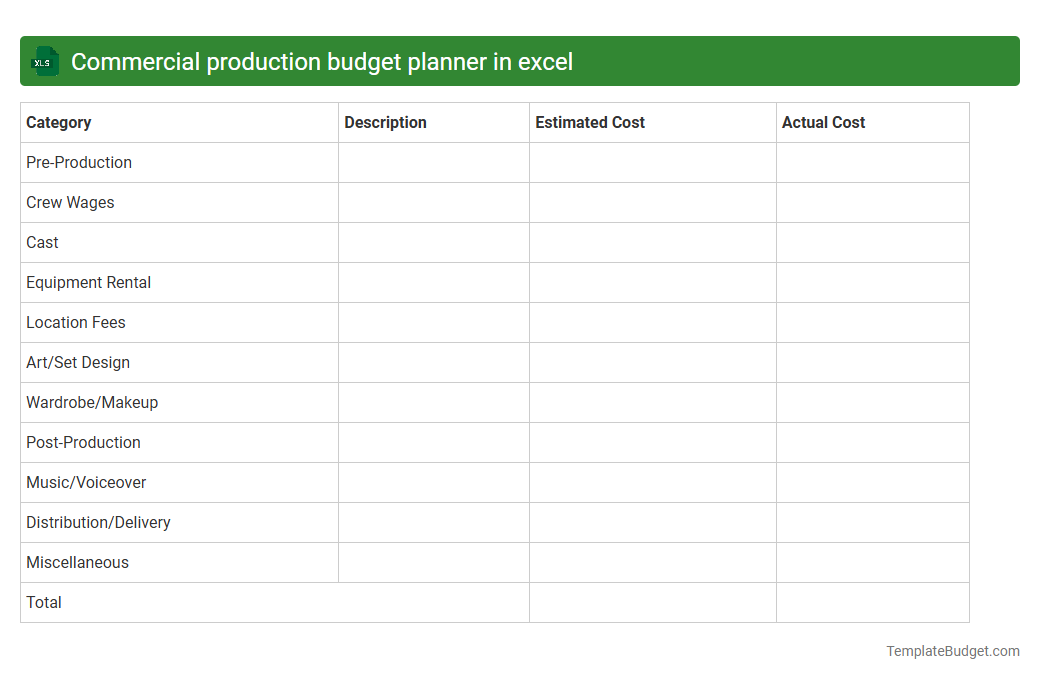
Task: Click the Actual Cost column header
Action: click(x=824, y=122)
